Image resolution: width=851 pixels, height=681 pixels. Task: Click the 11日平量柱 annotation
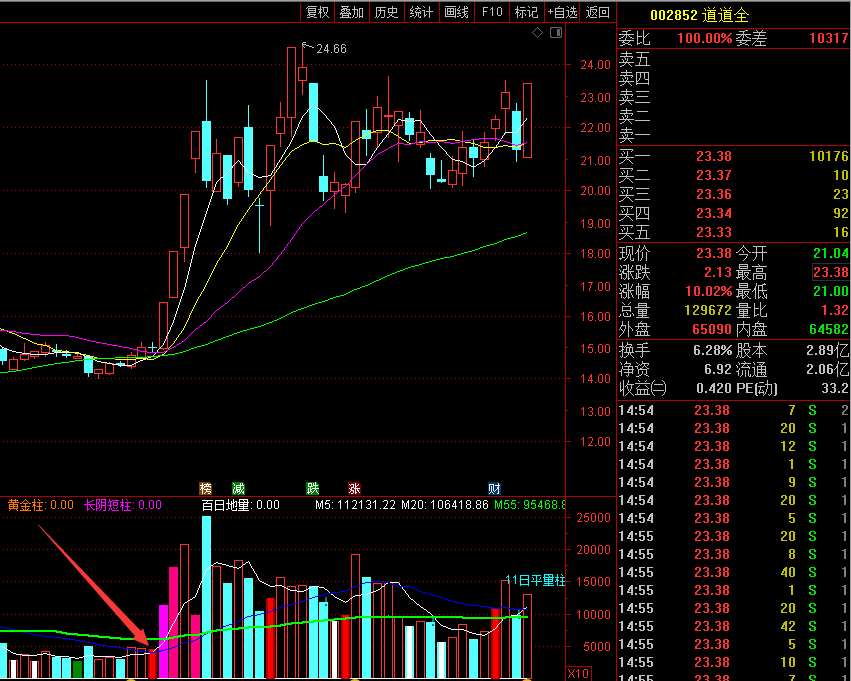[535, 581]
